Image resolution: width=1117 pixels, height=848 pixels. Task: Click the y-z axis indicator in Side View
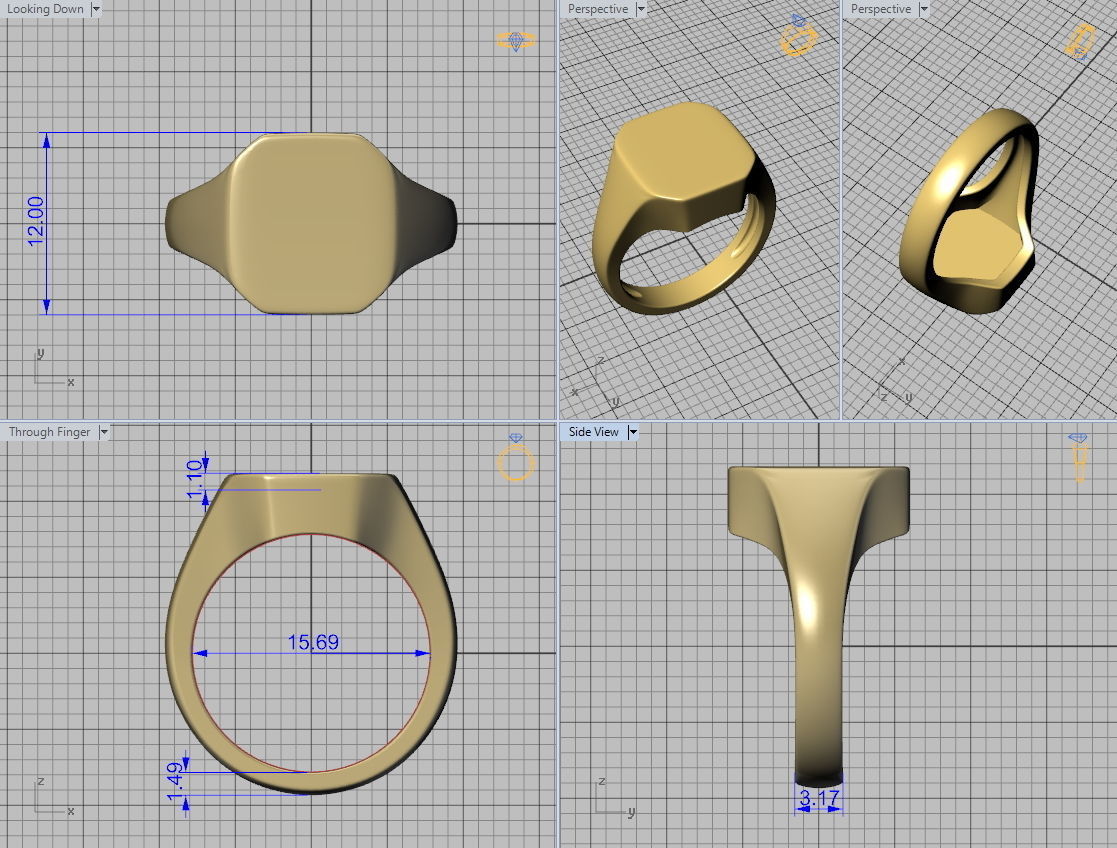click(615, 797)
